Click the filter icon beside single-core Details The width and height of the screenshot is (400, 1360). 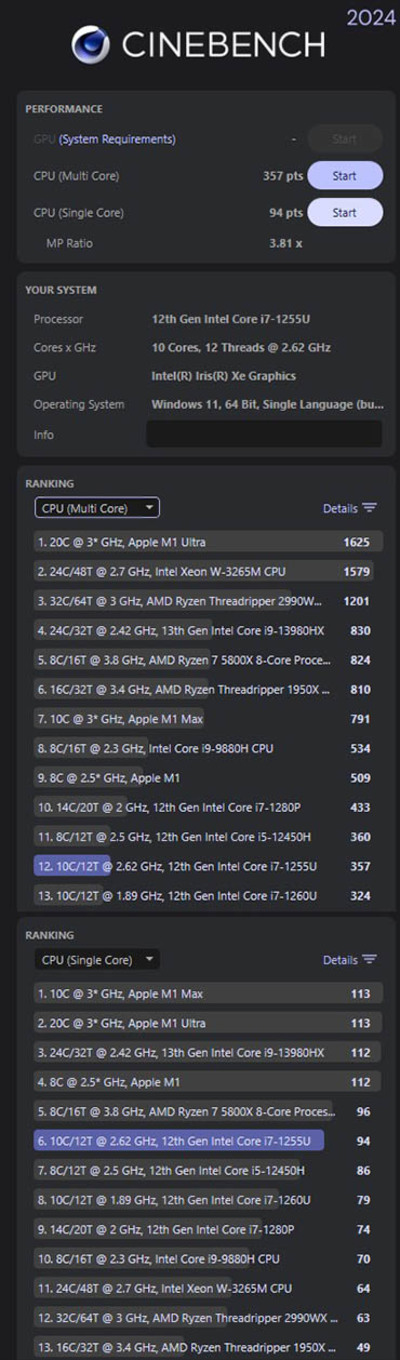pyautogui.click(x=370, y=960)
